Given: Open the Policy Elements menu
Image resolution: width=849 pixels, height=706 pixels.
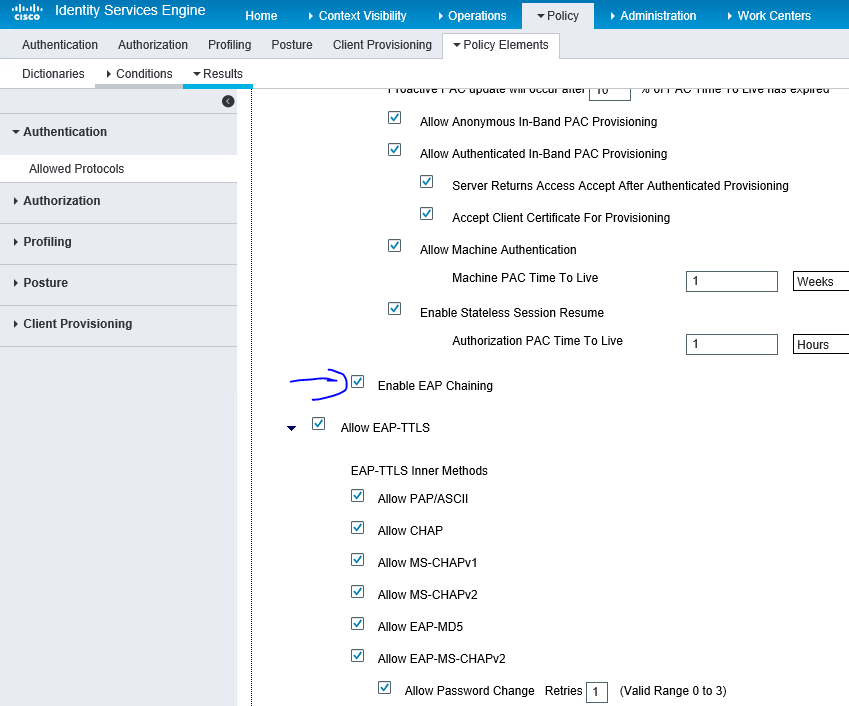Looking at the screenshot, I should click(501, 45).
